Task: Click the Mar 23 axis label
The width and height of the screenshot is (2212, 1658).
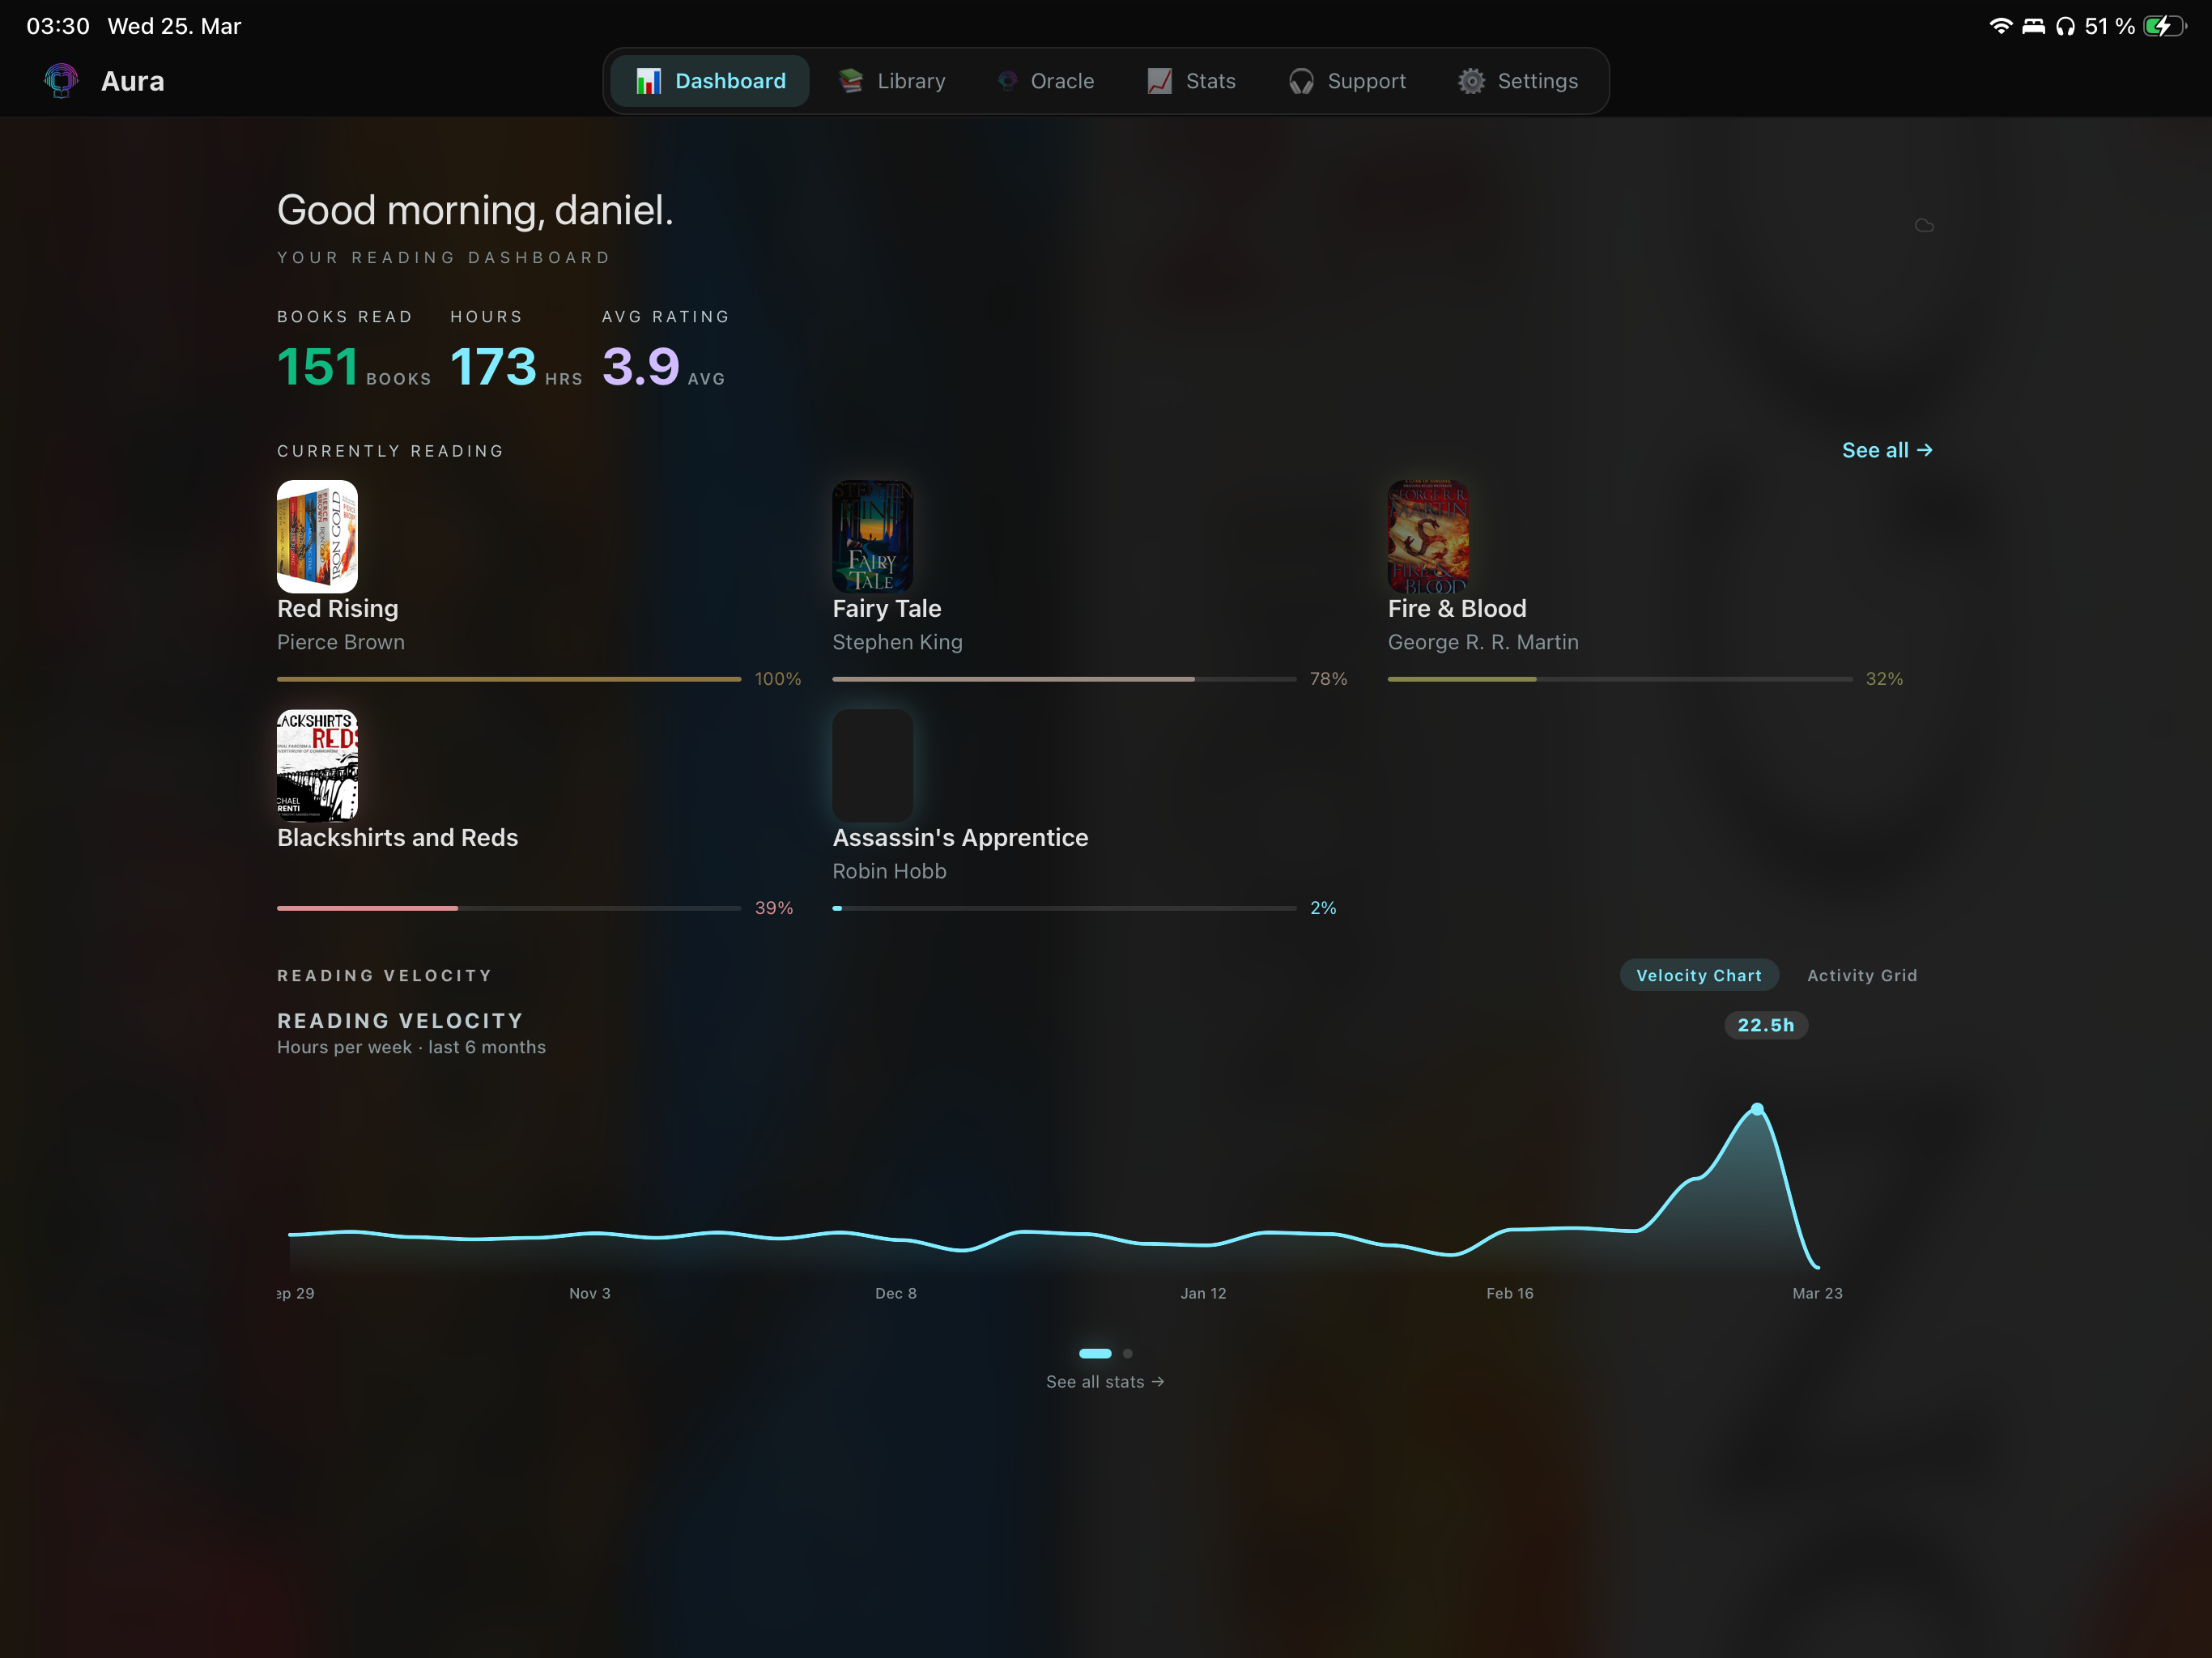Action: click(1817, 1293)
